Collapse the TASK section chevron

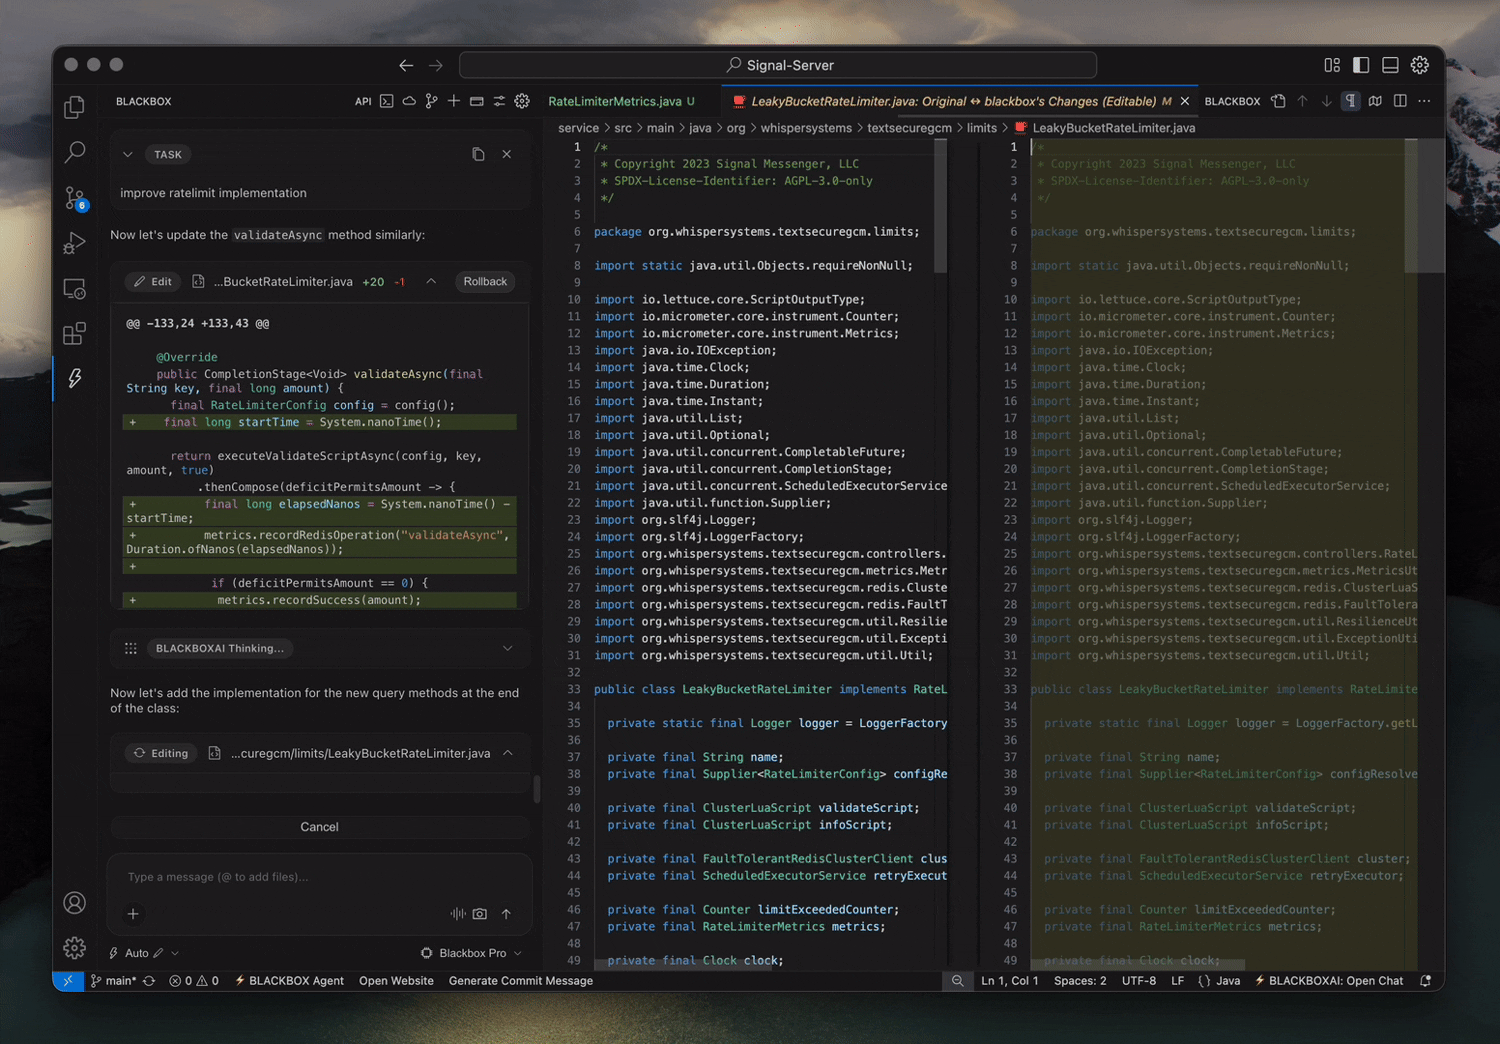[128, 155]
